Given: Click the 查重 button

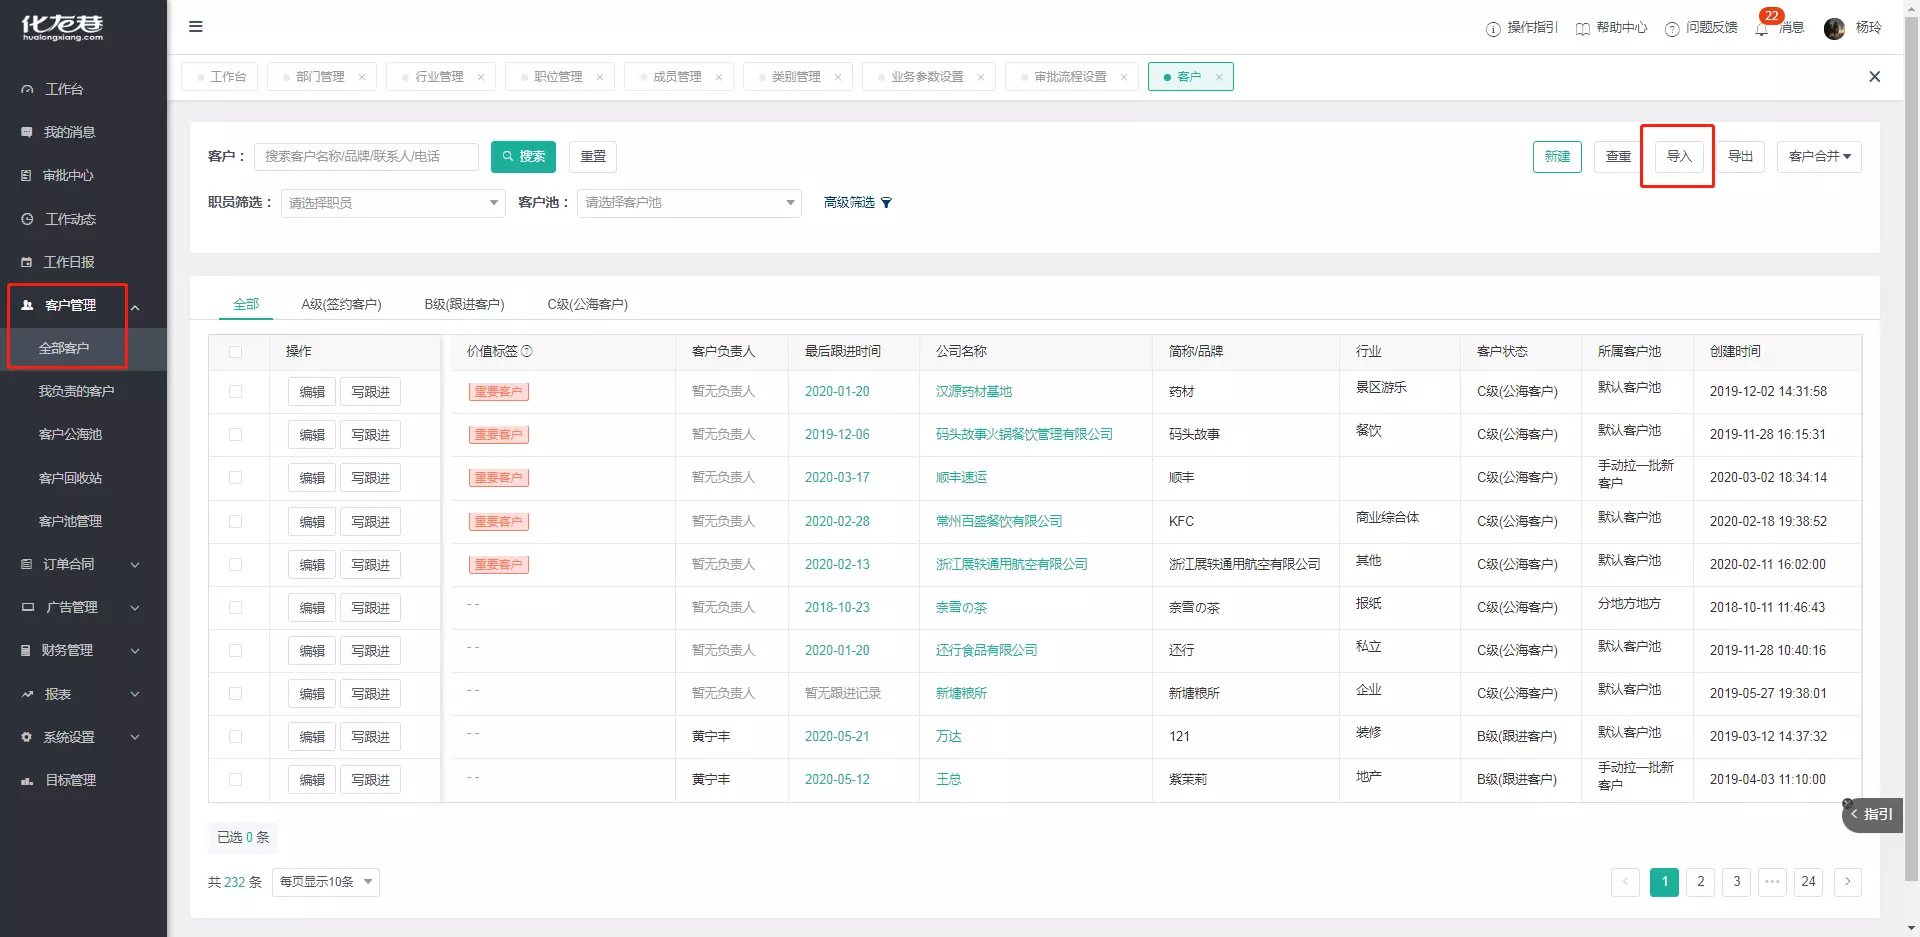Looking at the screenshot, I should coord(1618,156).
